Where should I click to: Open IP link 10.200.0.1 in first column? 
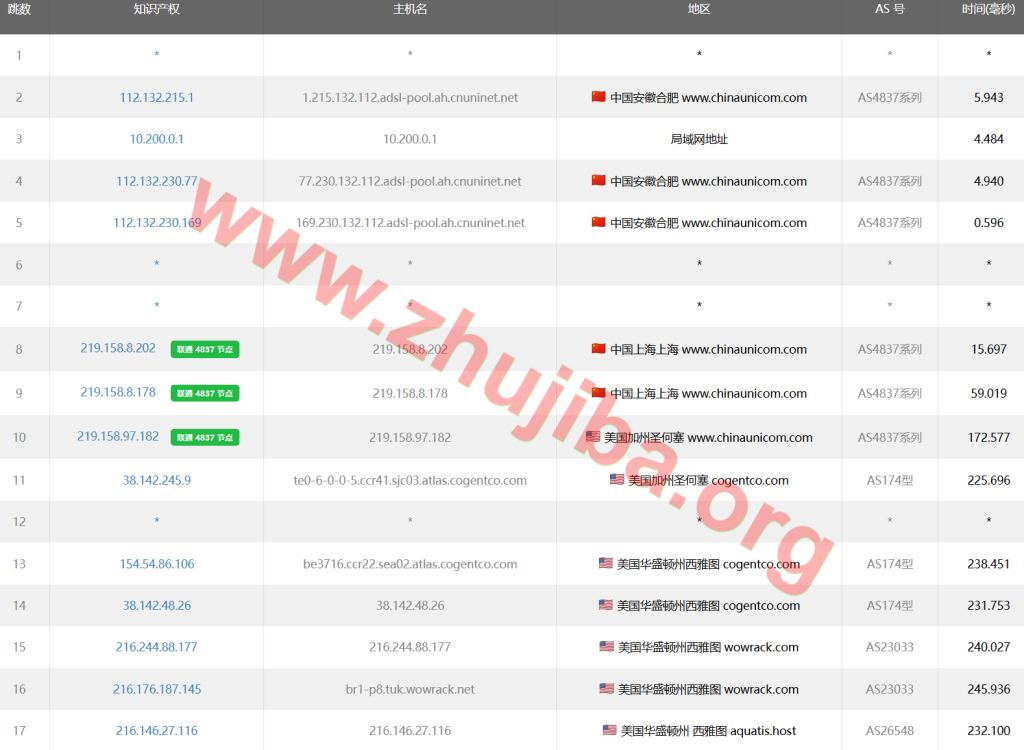(157, 139)
